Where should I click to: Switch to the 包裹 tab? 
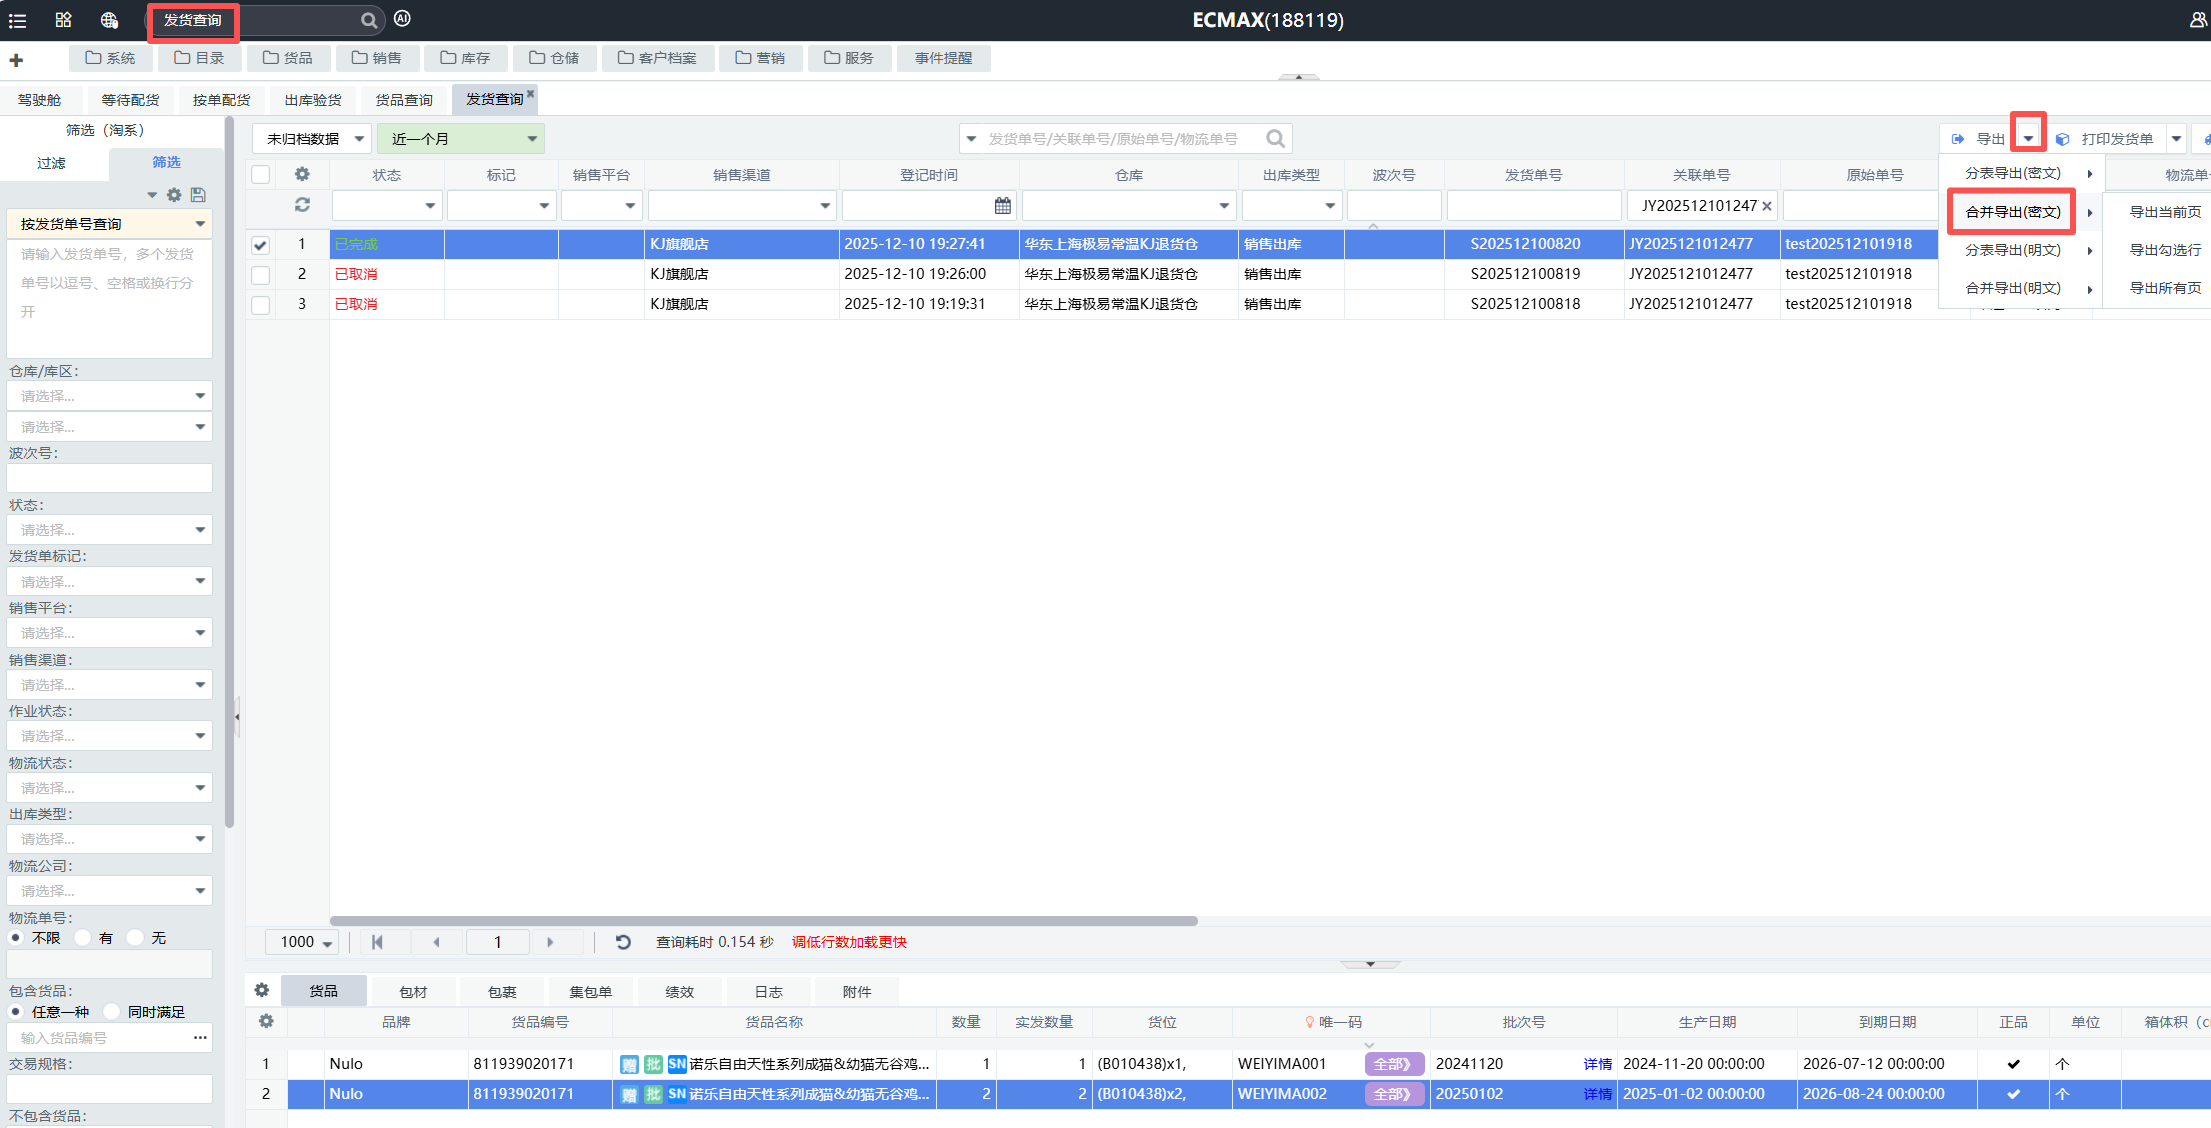coord(502,992)
